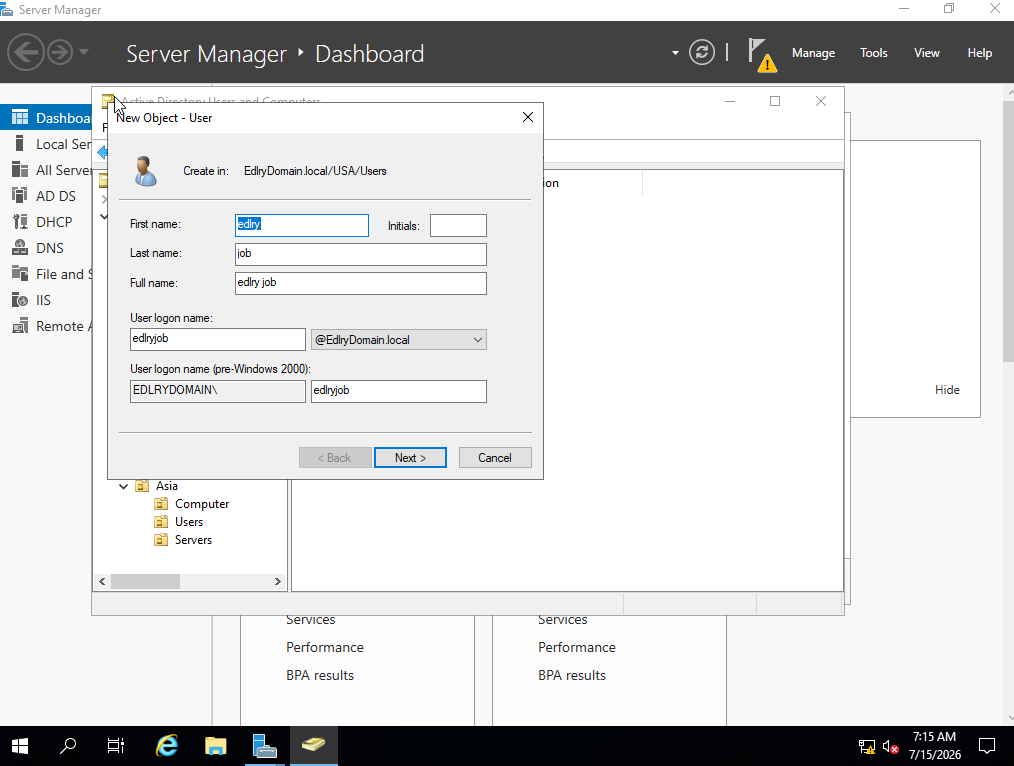
Task: Select Users OU under Asia
Action: coord(179,522)
